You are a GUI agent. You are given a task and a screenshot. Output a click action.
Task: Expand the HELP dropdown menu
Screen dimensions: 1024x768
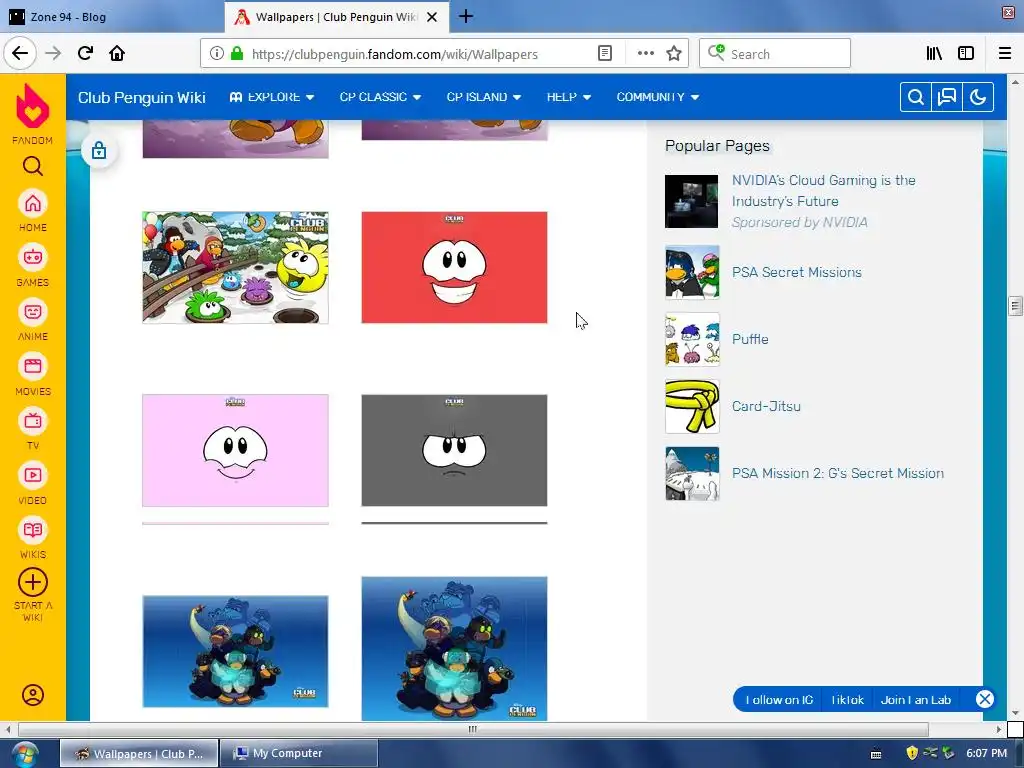tap(569, 97)
